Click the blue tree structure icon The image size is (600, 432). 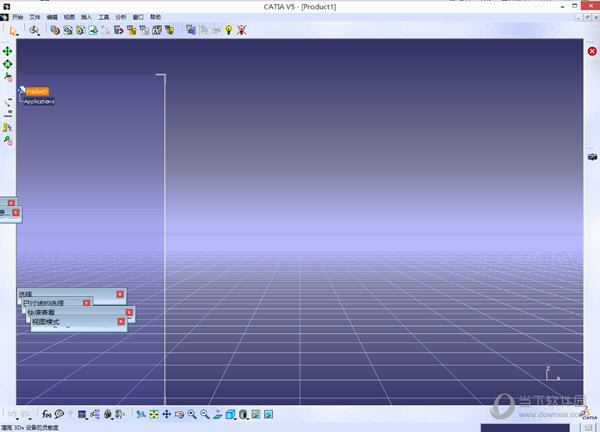click(x=95, y=414)
